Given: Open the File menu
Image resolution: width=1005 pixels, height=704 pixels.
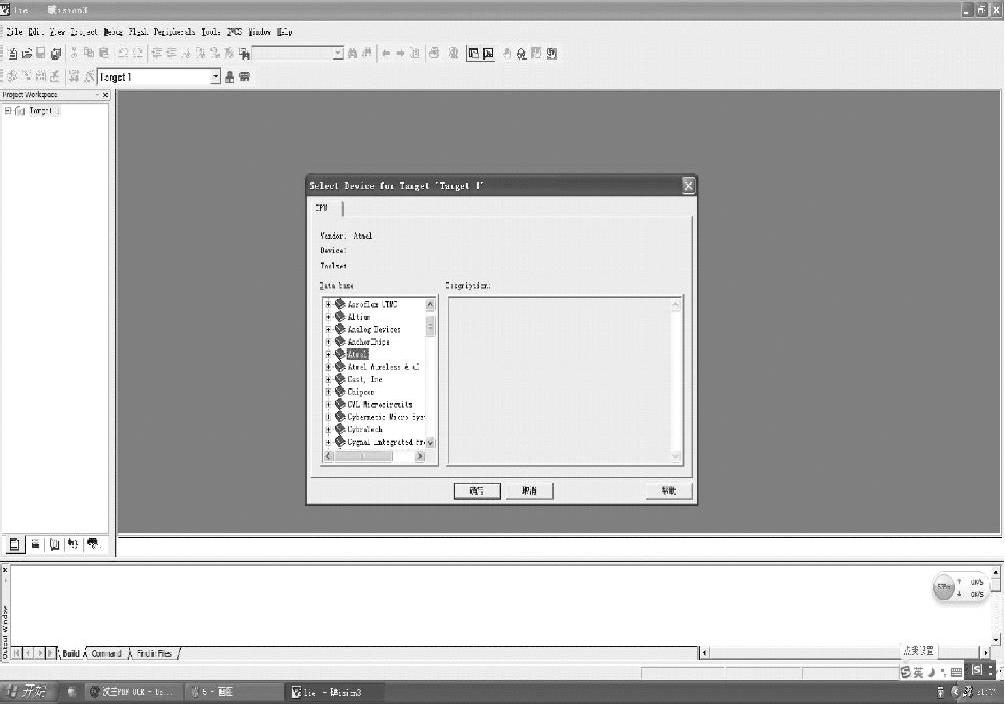Looking at the screenshot, I should click(x=14, y=31).
